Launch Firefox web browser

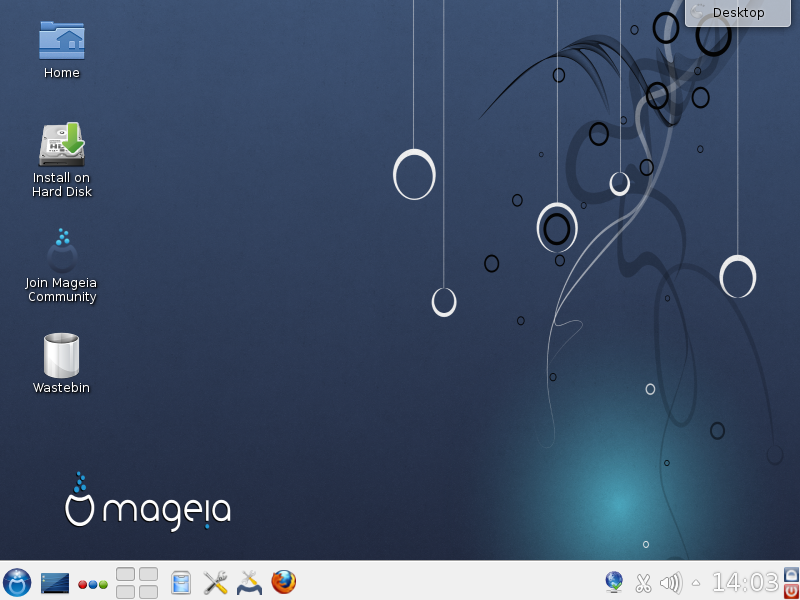284,582
